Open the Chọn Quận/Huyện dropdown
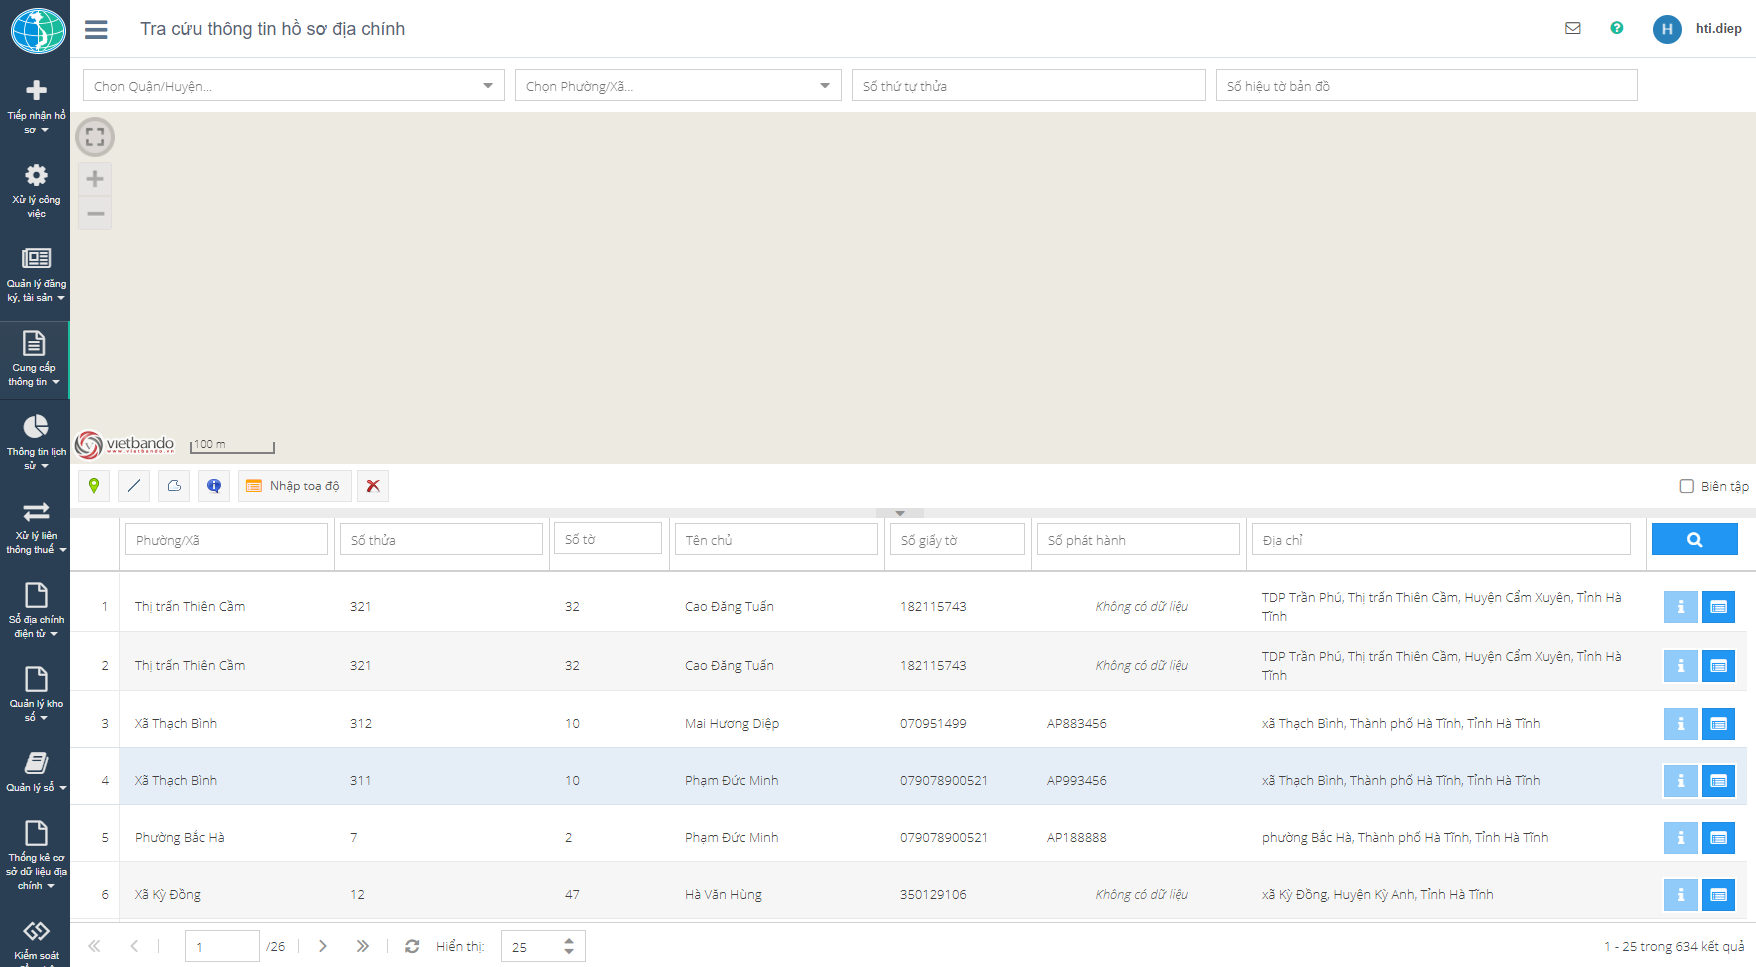The height and width of the screenshot is (967, 1756). coord(293,86)
